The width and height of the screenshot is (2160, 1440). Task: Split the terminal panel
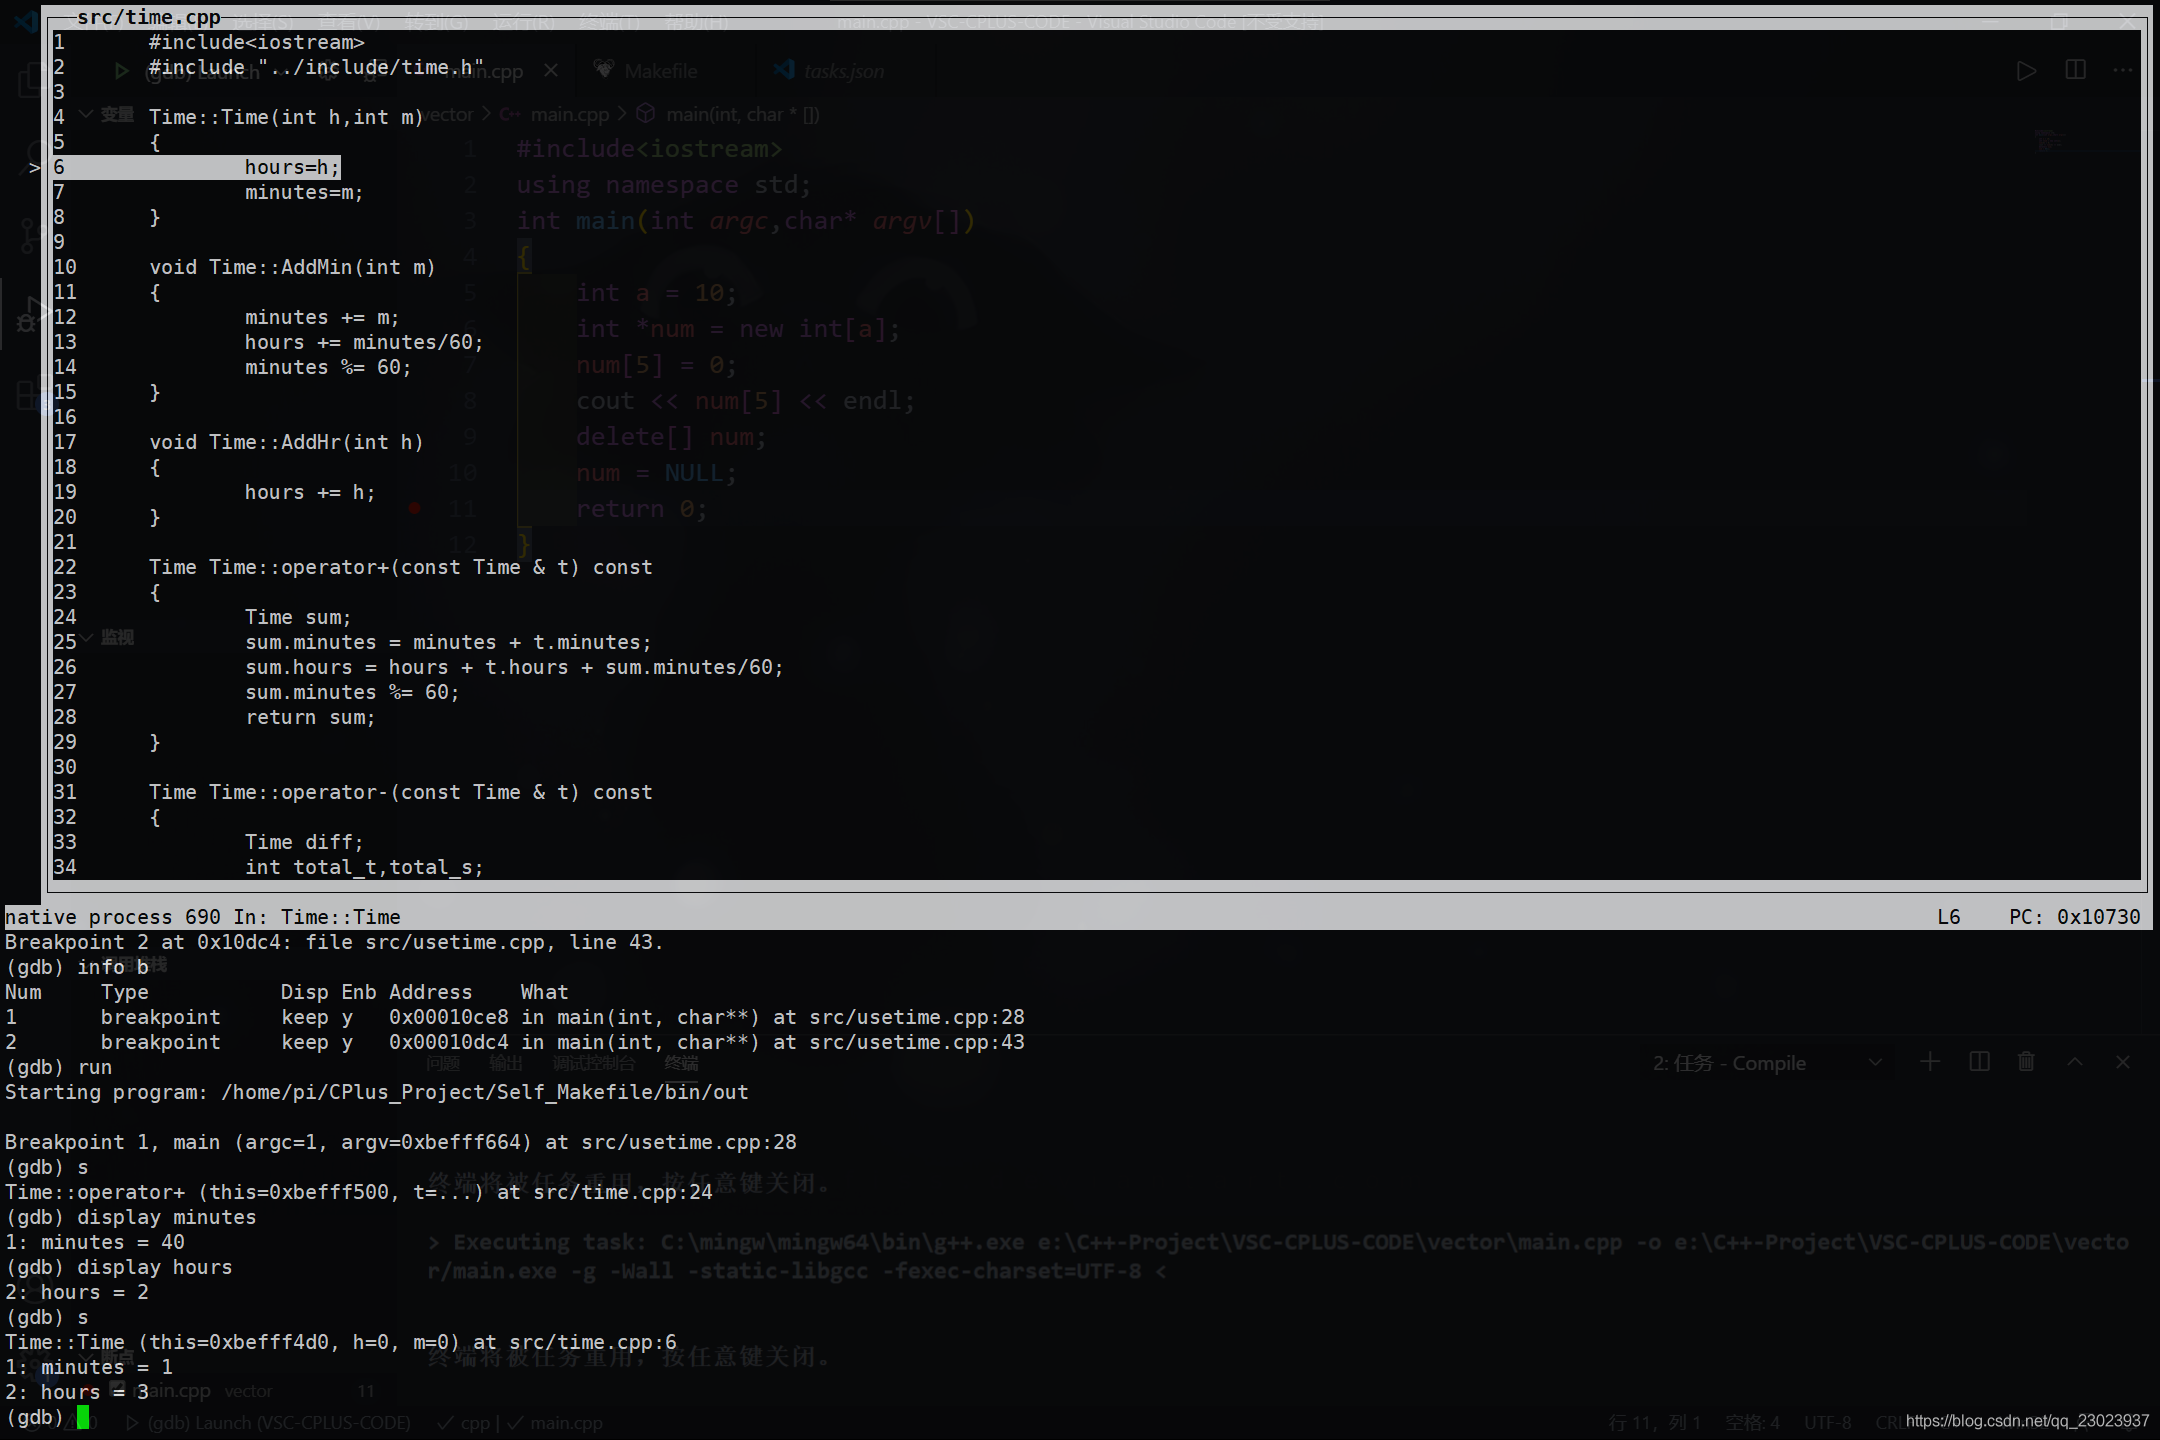(x=1979, y=1062)
